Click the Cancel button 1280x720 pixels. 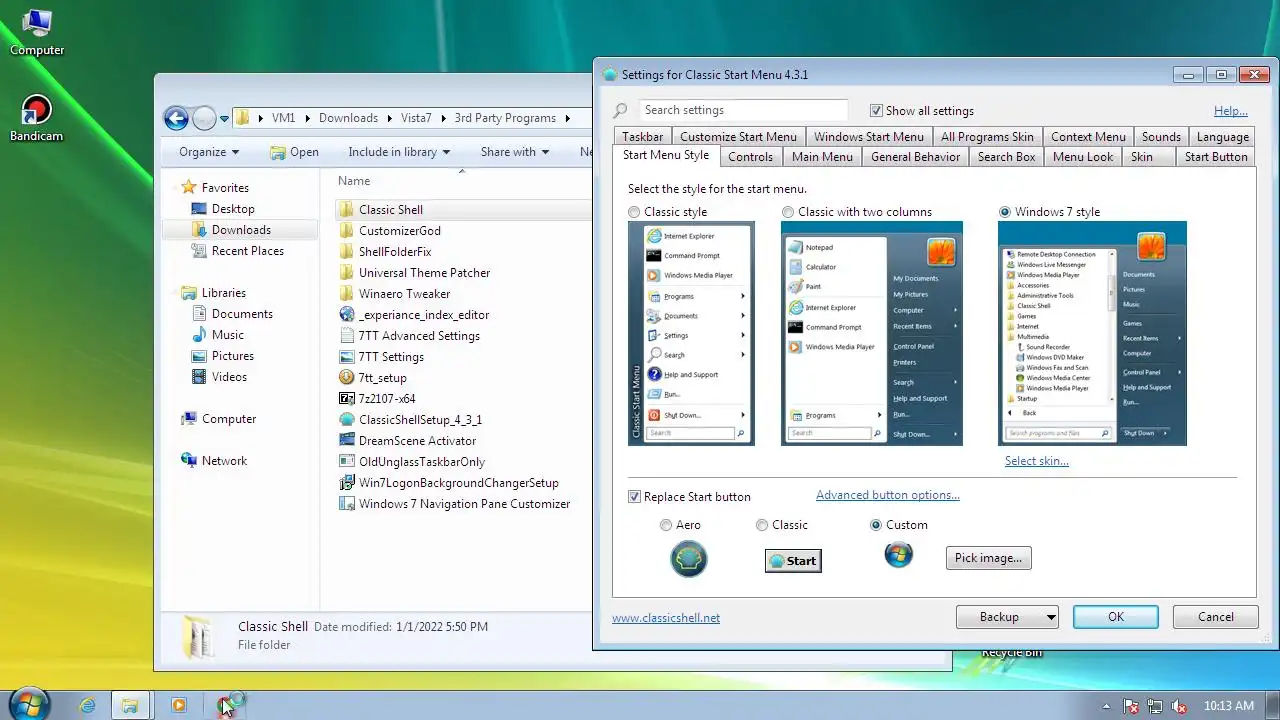[1215, 617]
